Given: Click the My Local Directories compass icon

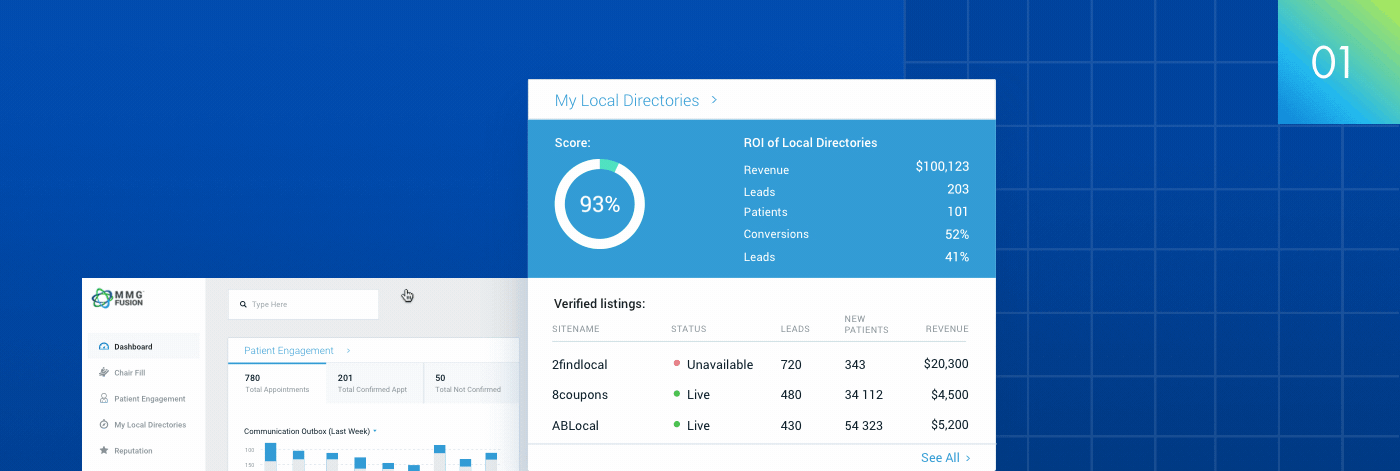Looking at the screenshot, I should [x=103, y=425].
